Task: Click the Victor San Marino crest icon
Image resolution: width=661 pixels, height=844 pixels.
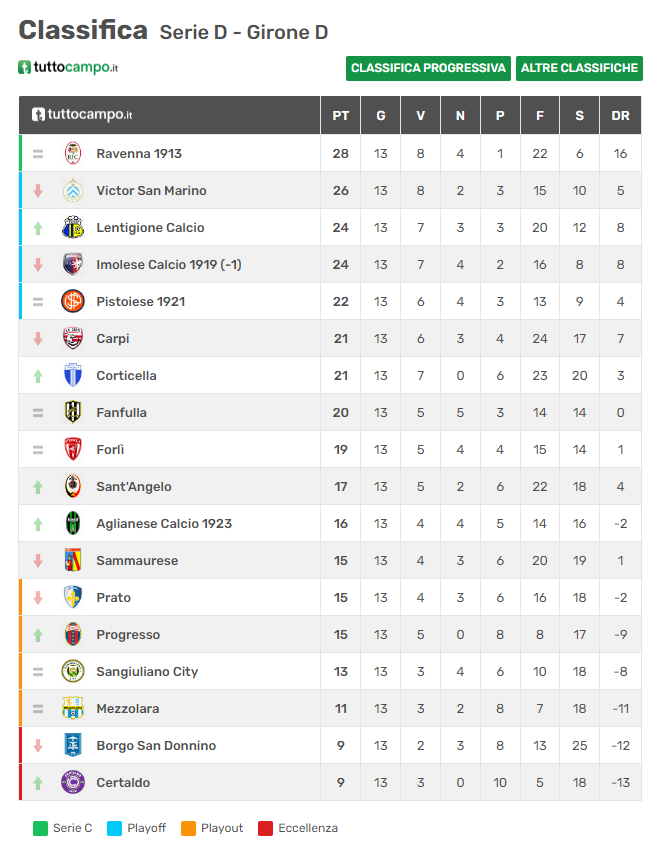Action: (73, 191)
